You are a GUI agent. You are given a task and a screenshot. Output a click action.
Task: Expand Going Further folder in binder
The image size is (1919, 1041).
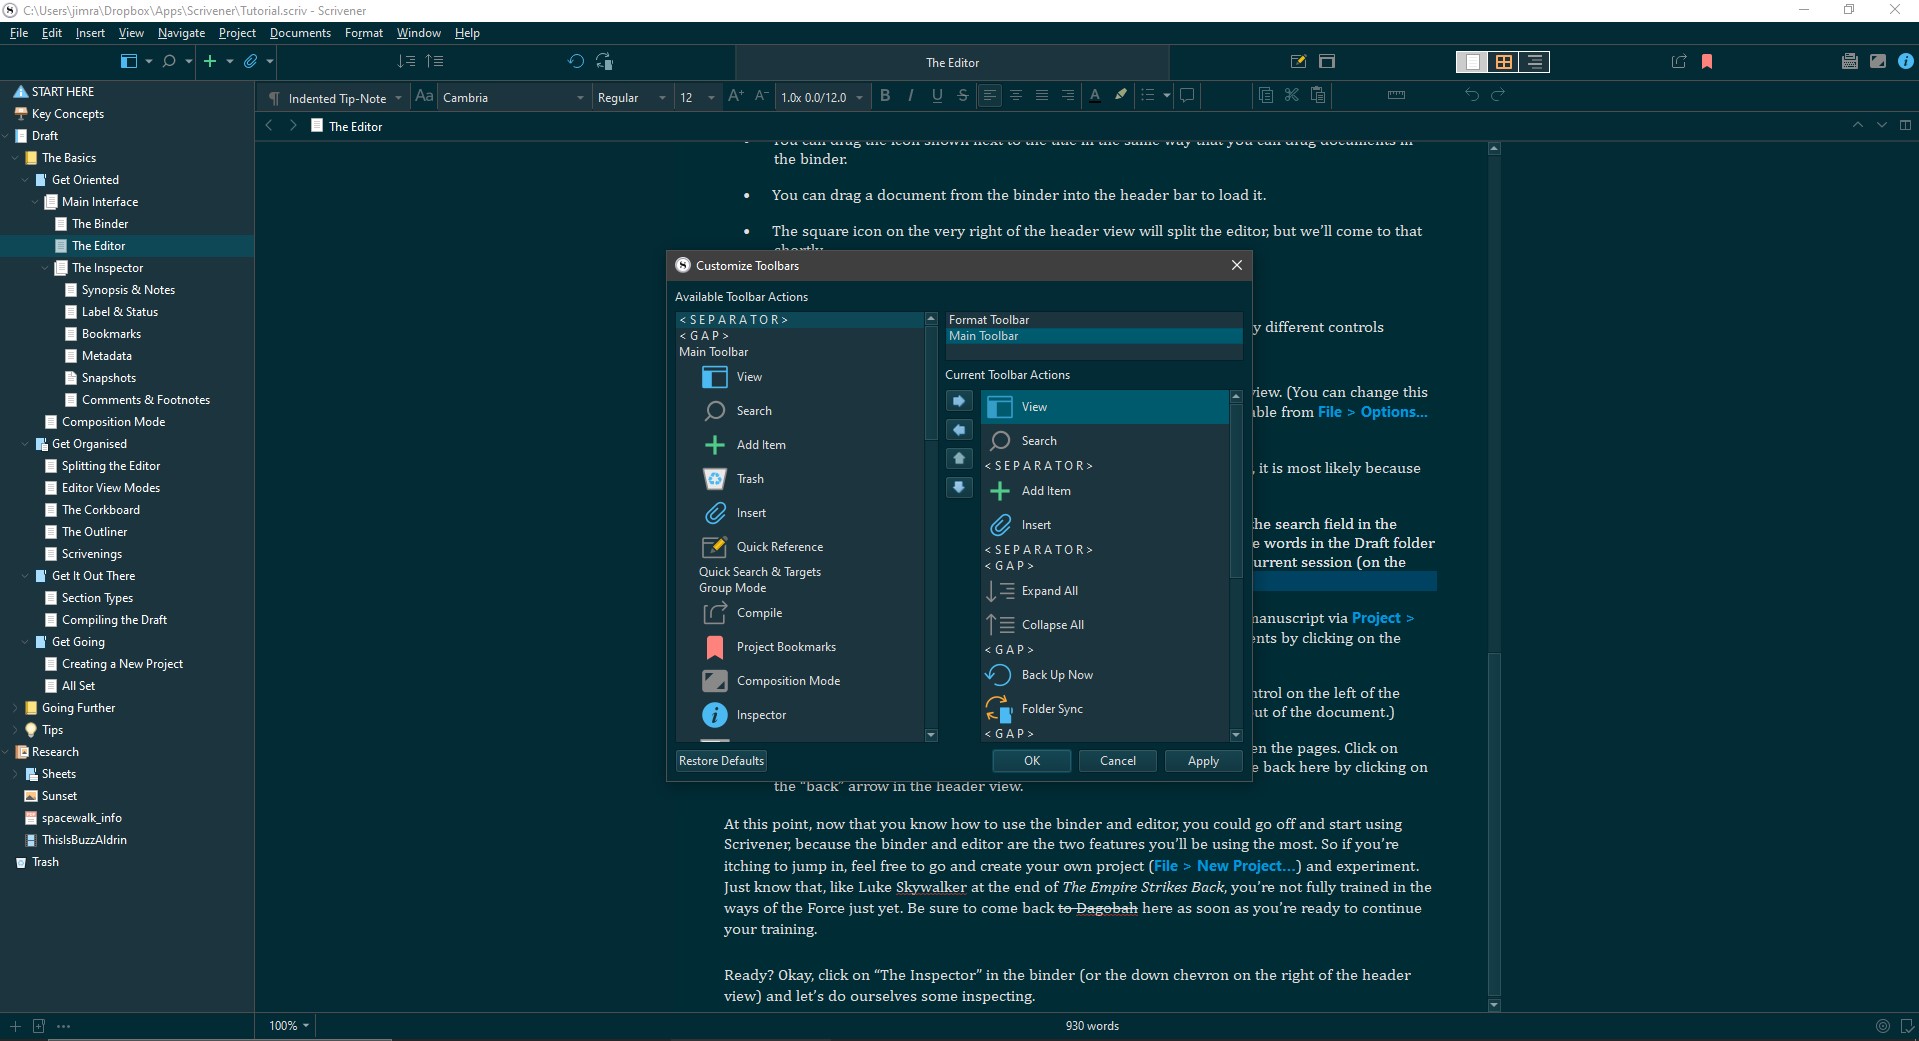coord(15,708)
